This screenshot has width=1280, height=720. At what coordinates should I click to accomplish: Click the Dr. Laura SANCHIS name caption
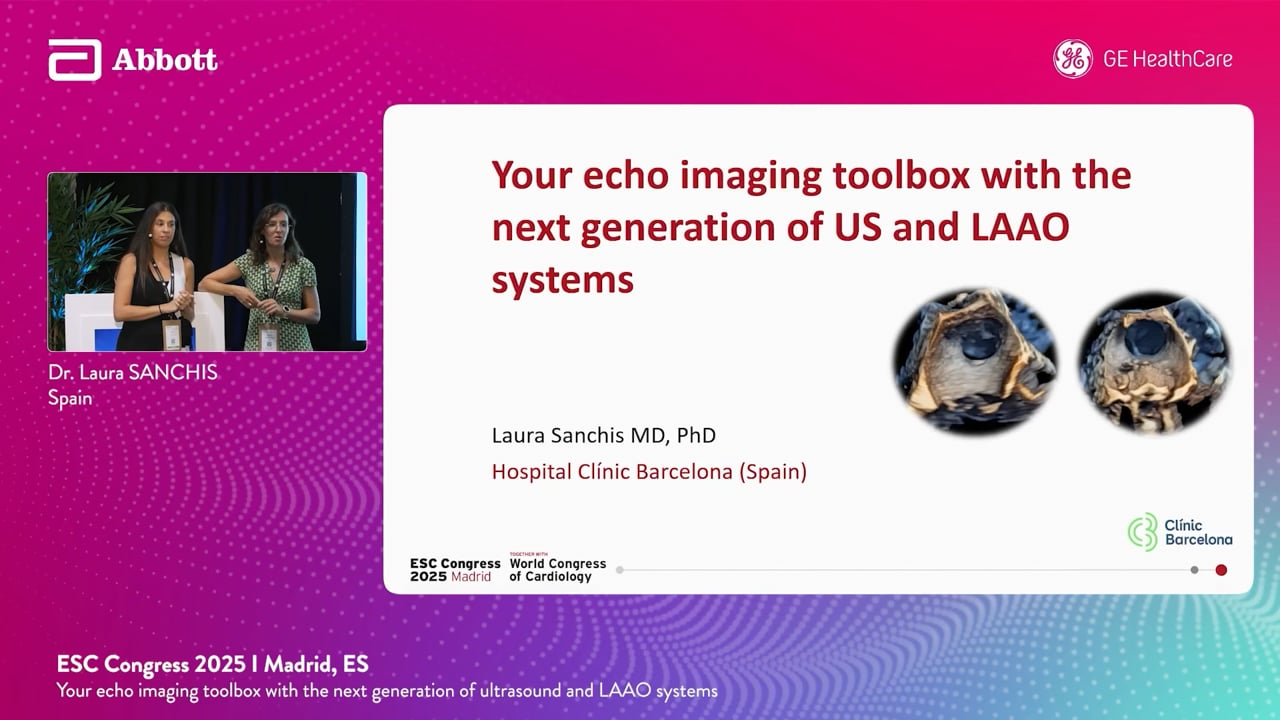pos(132,373)
